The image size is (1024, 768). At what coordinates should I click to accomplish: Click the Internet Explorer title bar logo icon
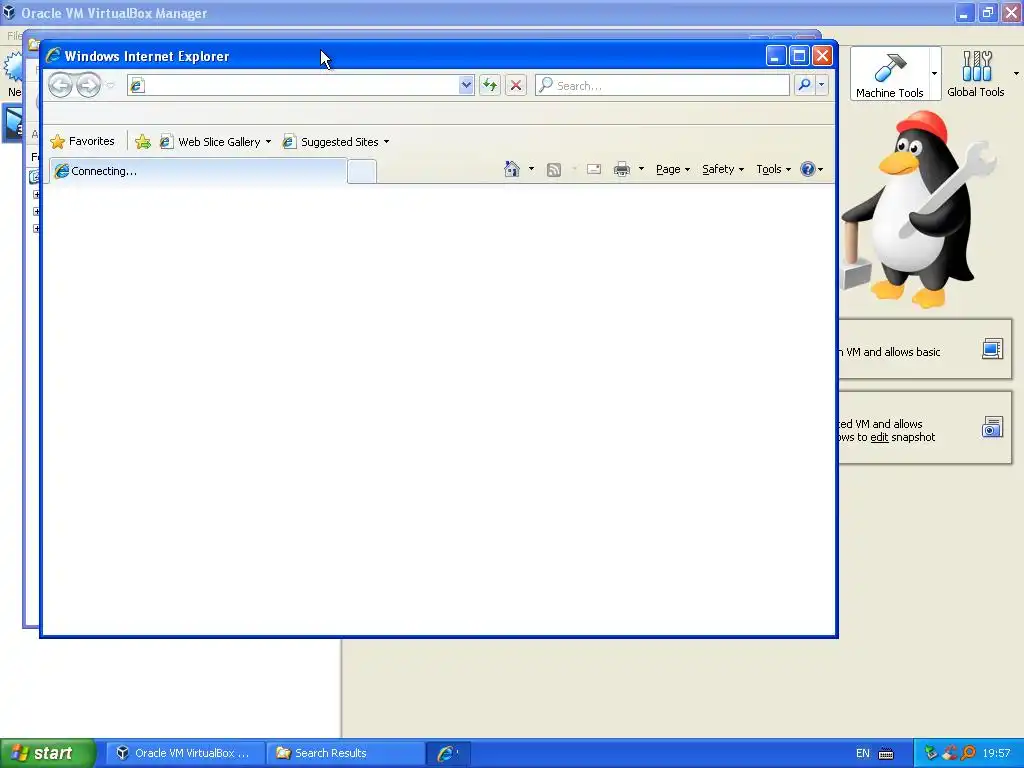tap(54, 56)
